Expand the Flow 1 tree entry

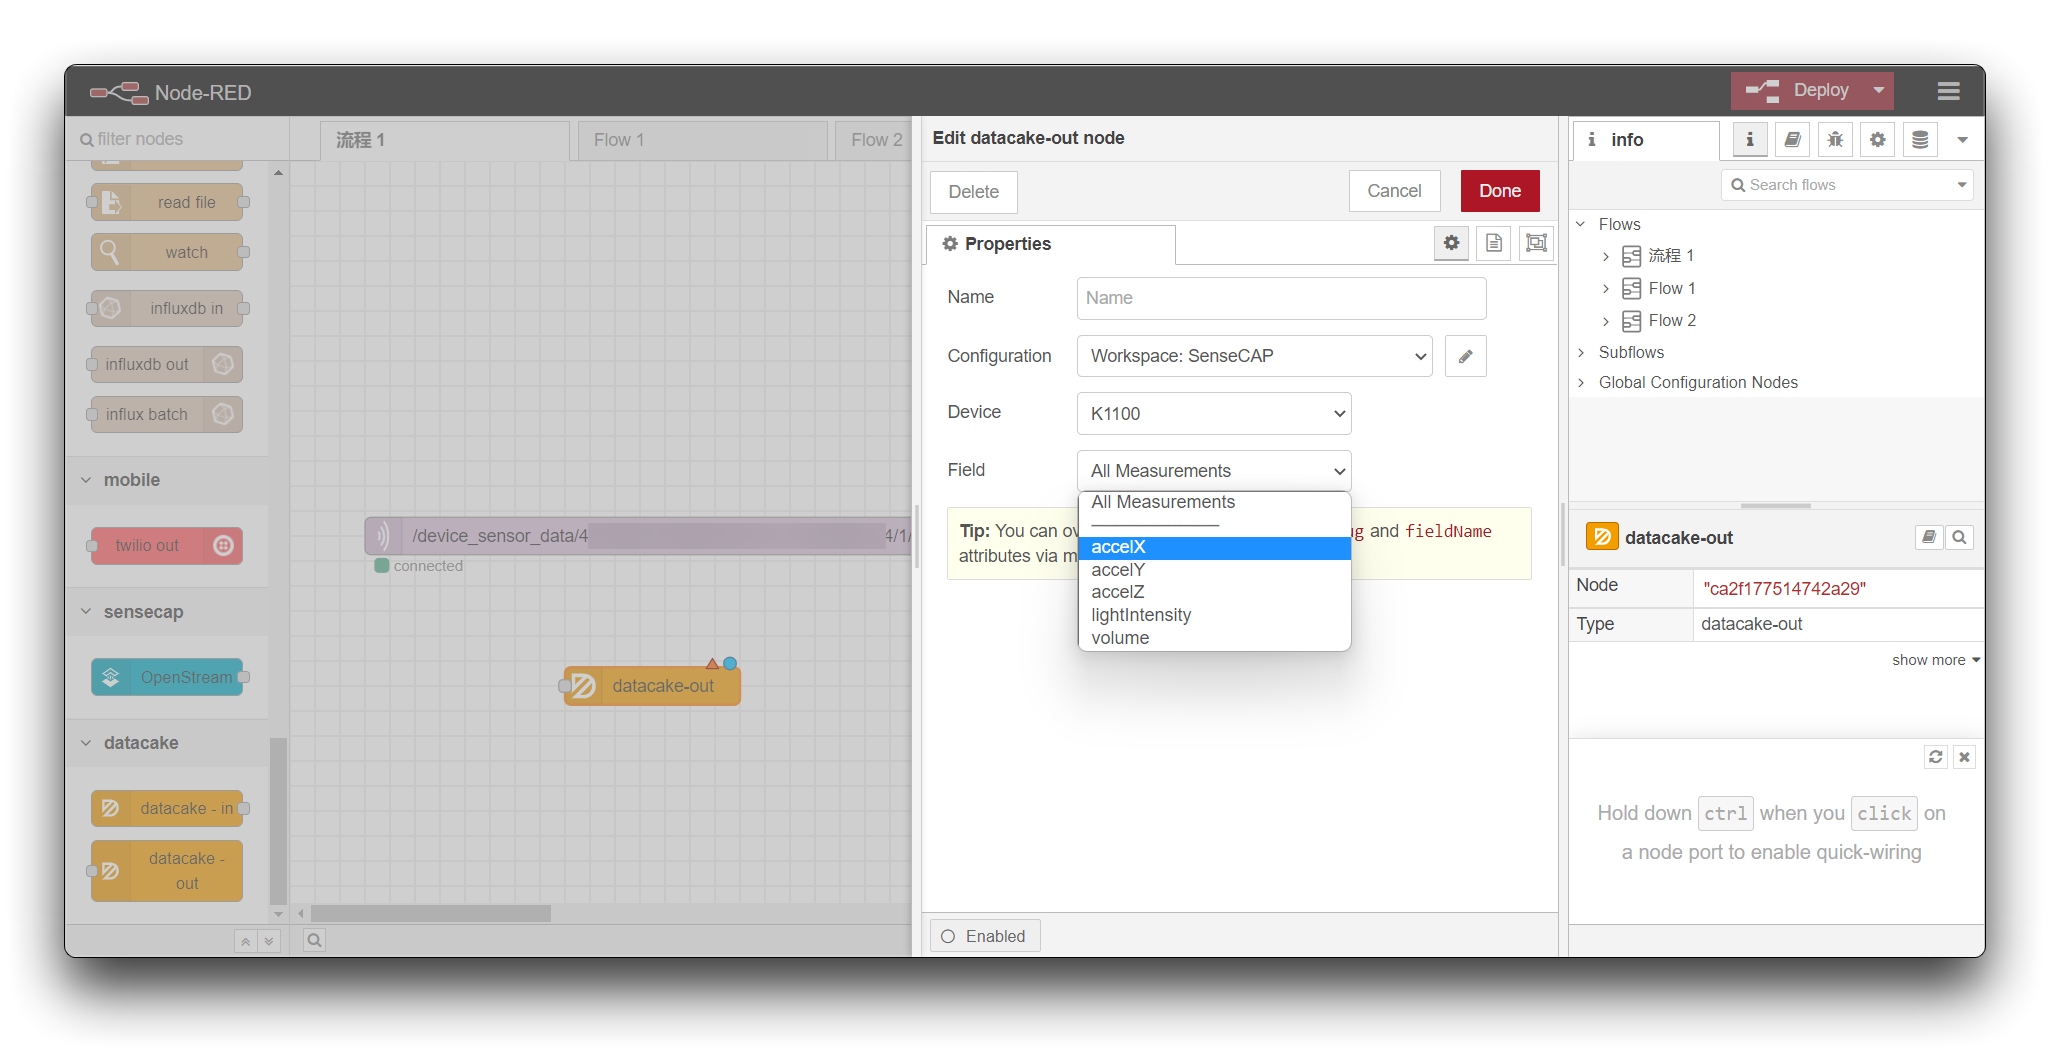[1606, 289]
